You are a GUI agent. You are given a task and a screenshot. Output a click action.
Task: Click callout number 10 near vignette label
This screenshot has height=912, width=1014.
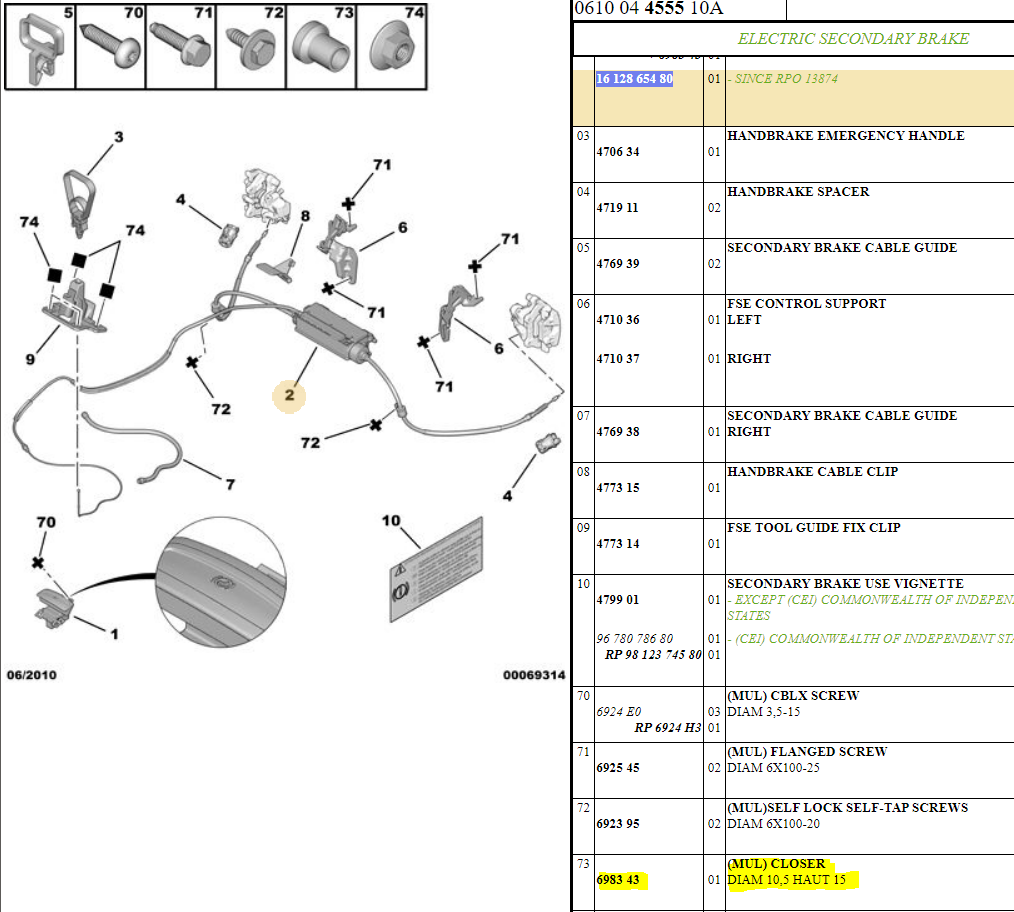[391, 520]
